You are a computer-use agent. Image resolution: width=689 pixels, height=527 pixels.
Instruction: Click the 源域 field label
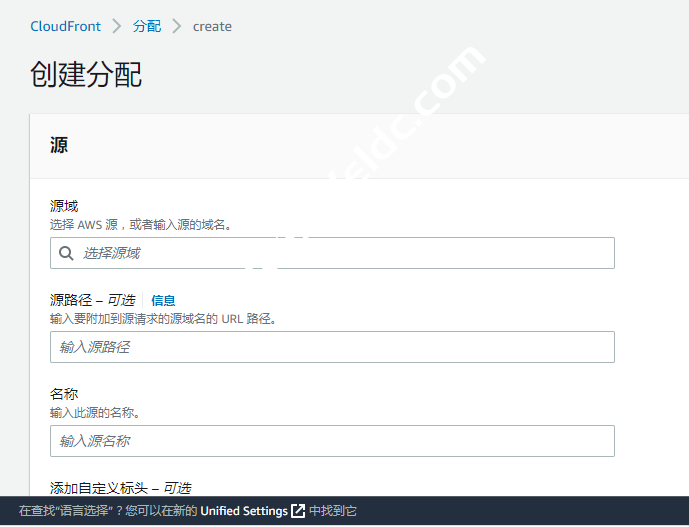pos(64,206)
